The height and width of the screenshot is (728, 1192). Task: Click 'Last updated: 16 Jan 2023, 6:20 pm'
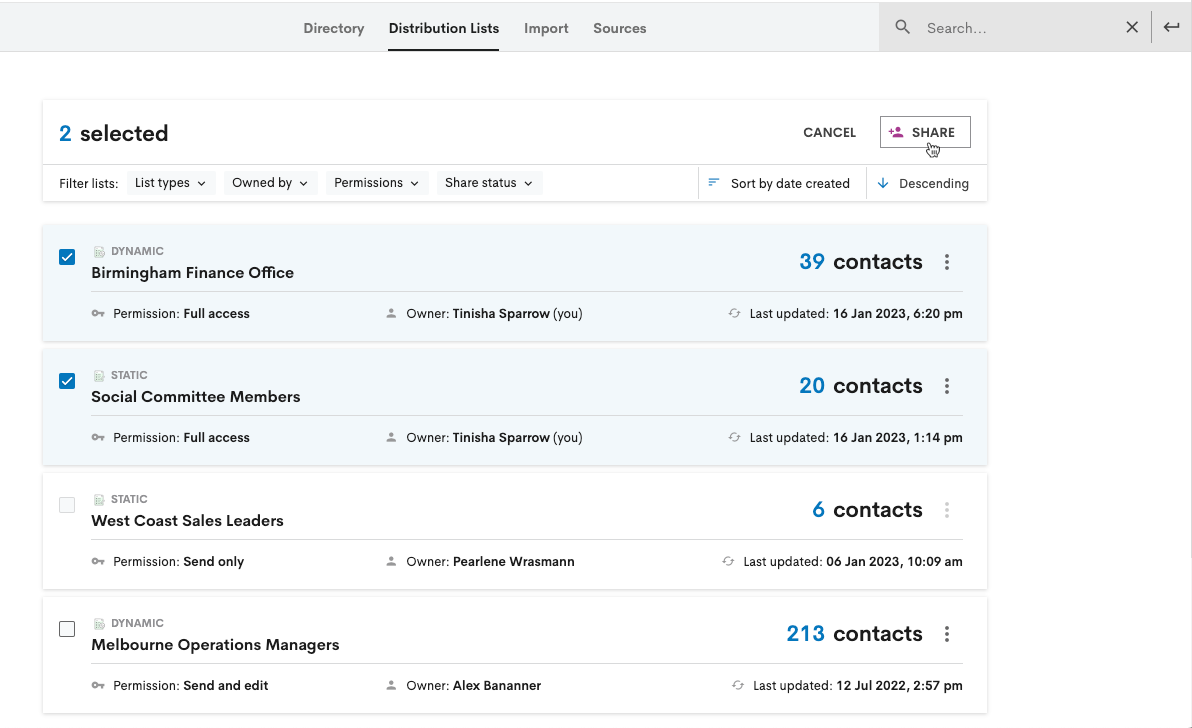click(x=856, y=314)
